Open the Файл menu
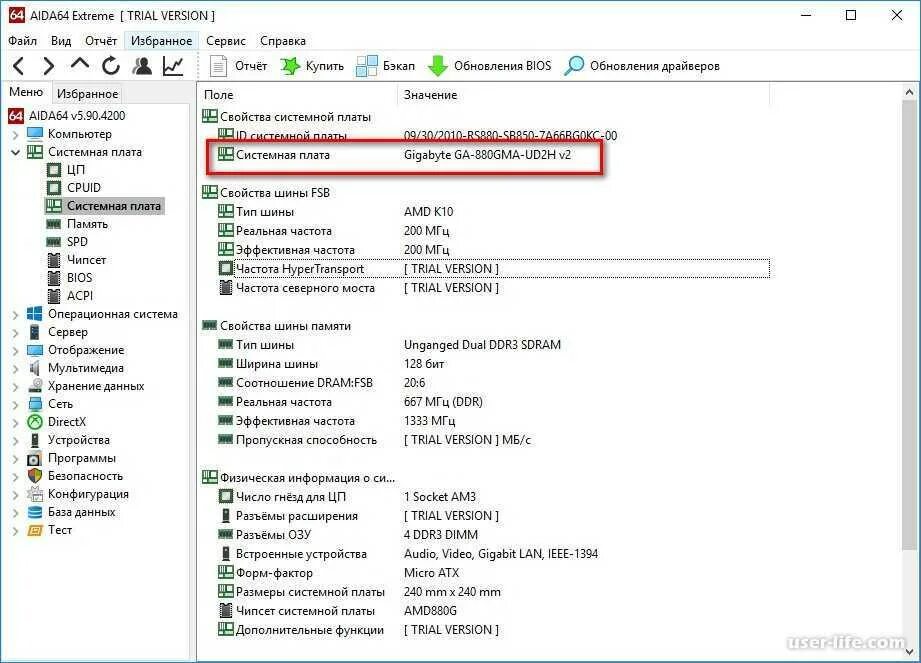This screenshot has width=921, height=663. pos(23,41)
